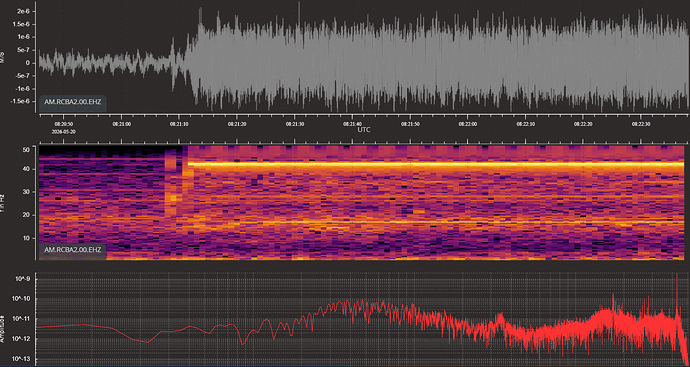Viewport: 690px width, 367px height.
Task: Click the 20 Hz spectrogram axis label
Action: pos(26,215)
